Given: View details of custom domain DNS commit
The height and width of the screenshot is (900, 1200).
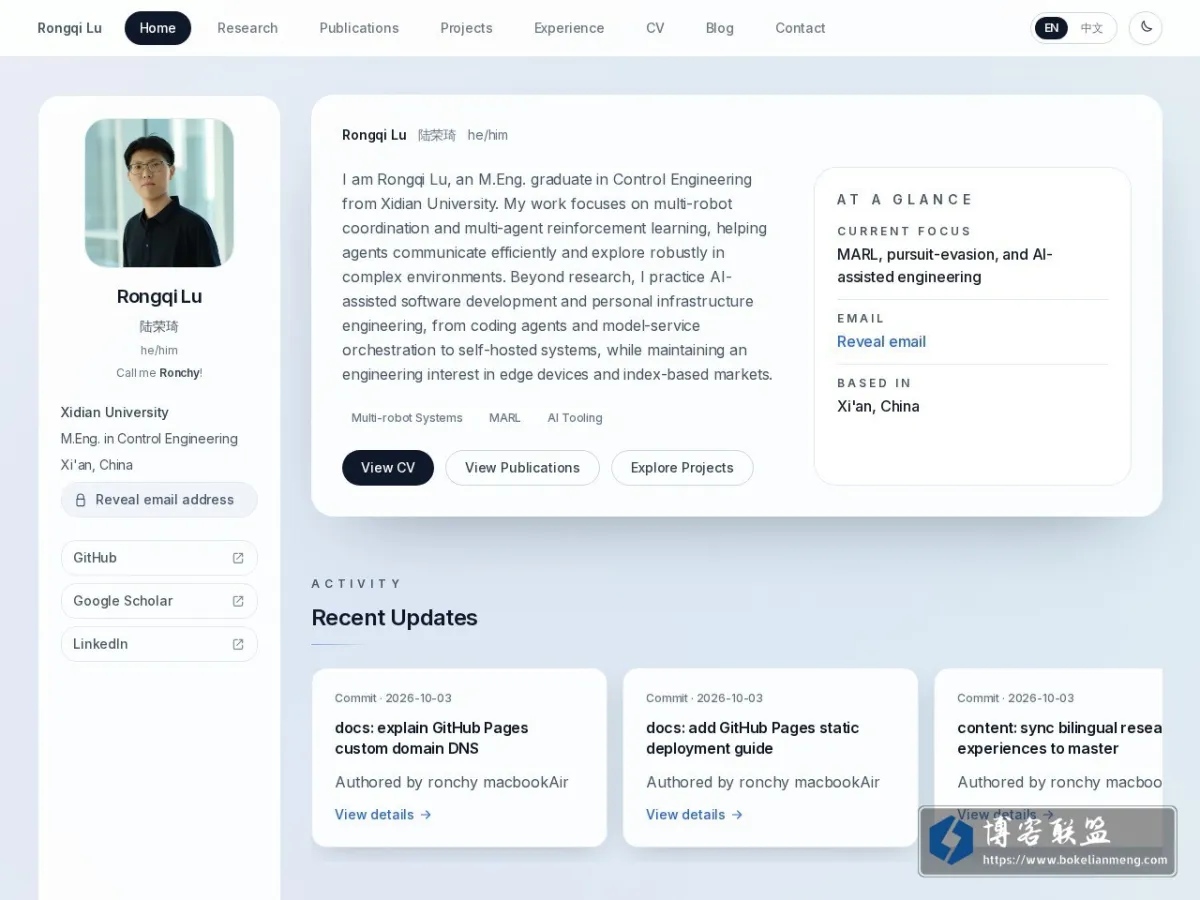Looking at the screenshot, I should click(383, 815).
